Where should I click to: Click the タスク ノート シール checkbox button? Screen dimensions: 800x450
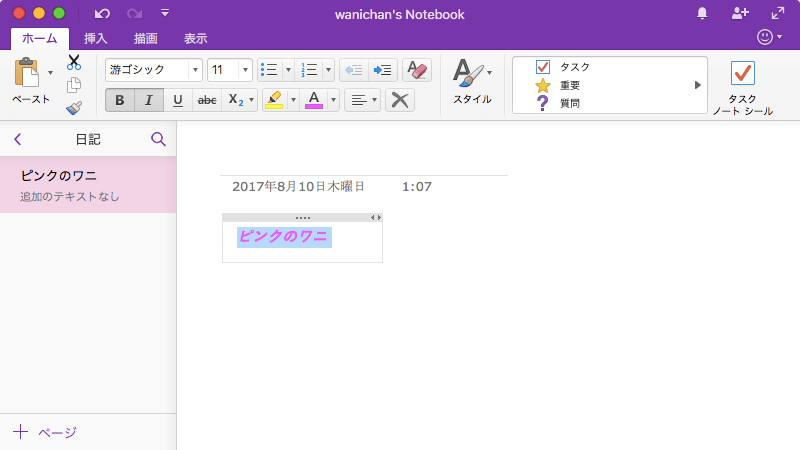pos(742,88)
